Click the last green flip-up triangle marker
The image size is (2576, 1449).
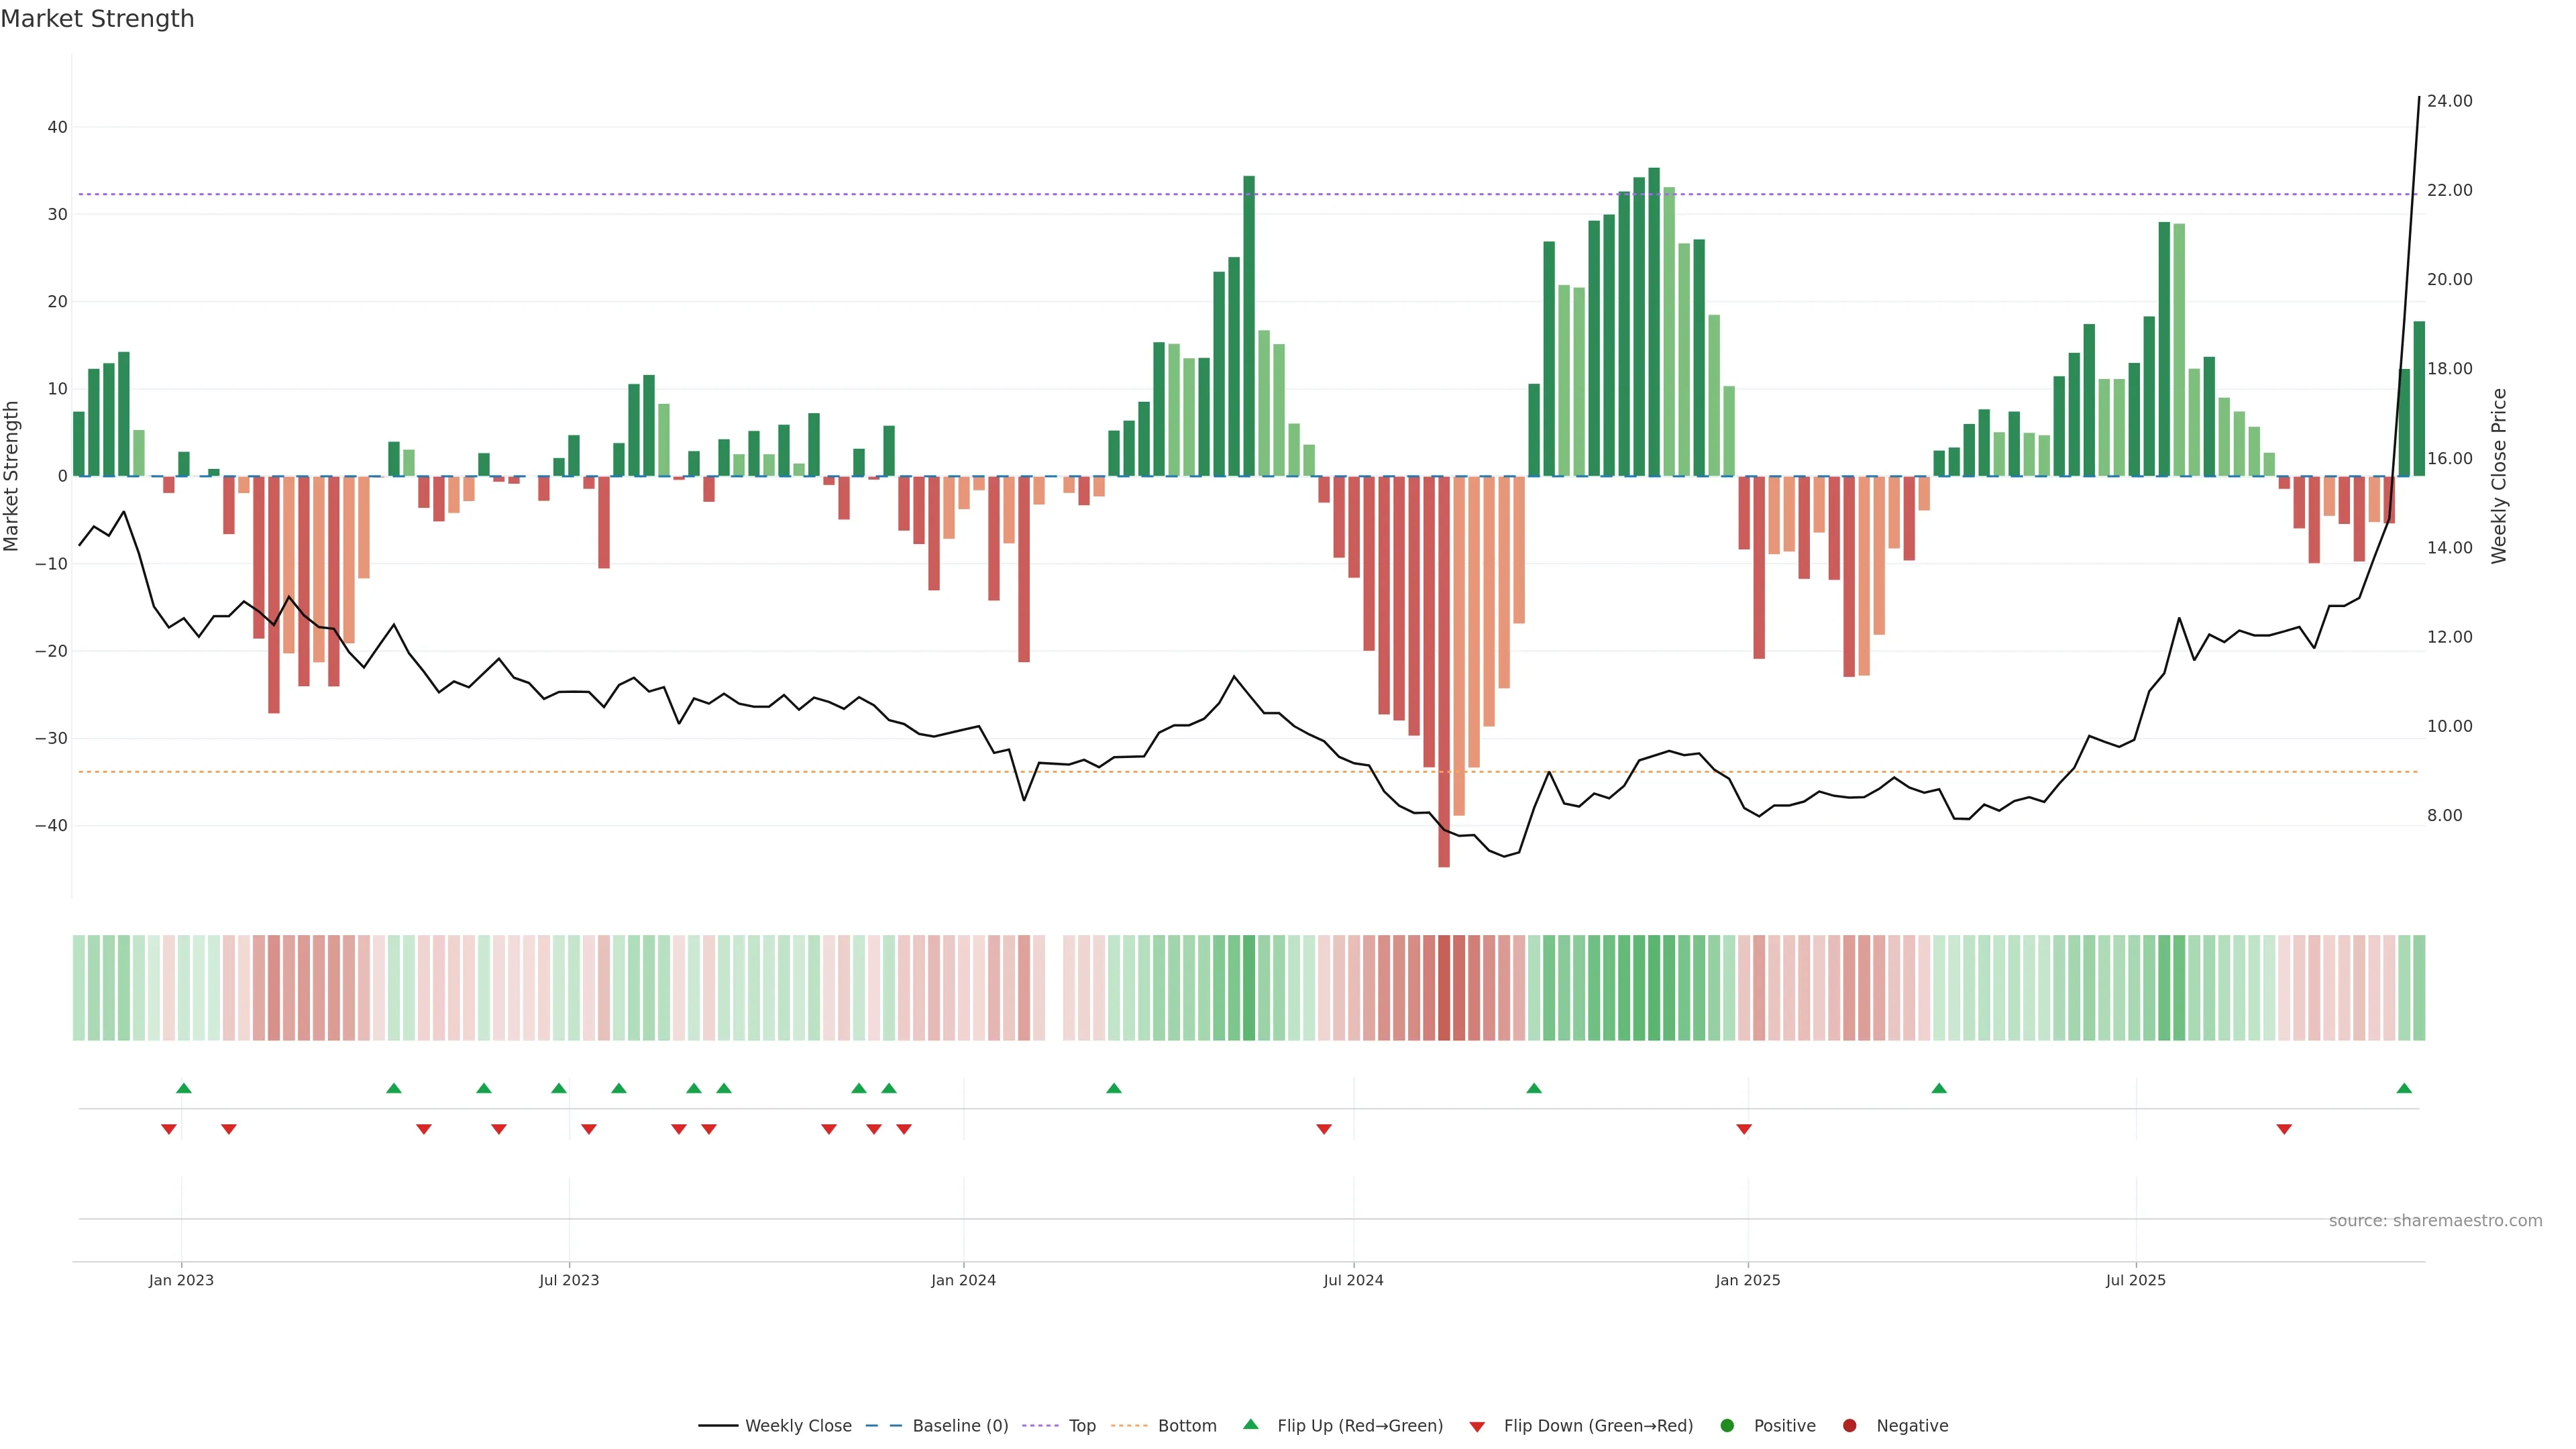click(x=2404, y=1088)
